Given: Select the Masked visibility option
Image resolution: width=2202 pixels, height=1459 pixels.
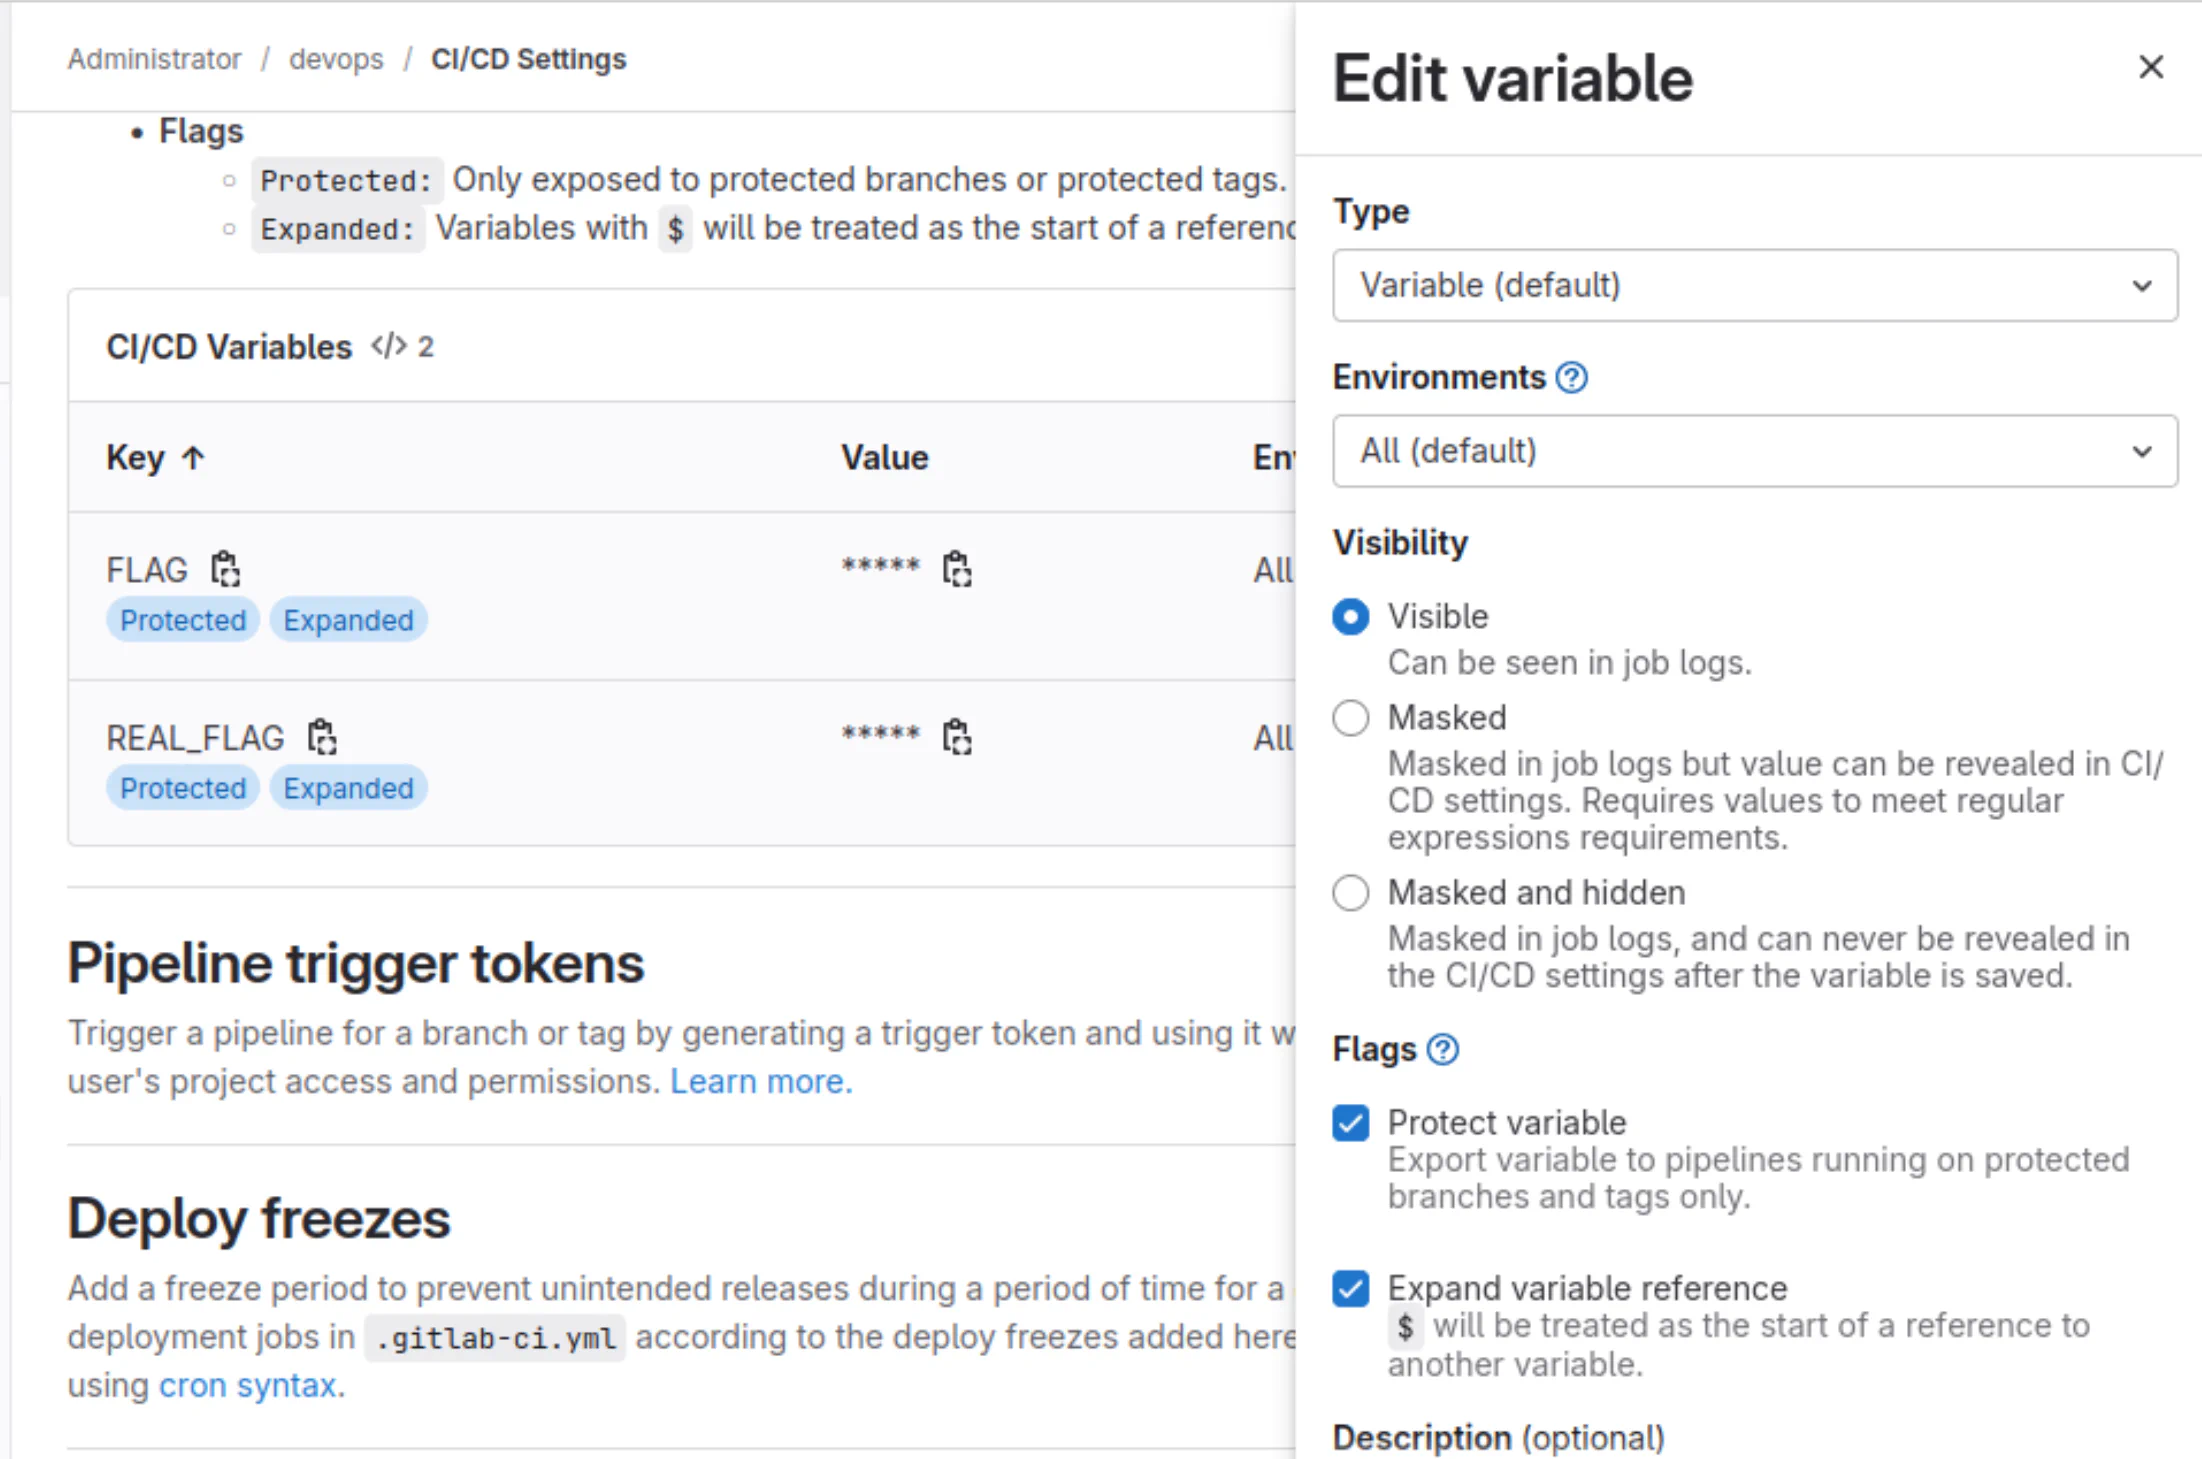Looking at the screenshot, I should coord(1351,718).
